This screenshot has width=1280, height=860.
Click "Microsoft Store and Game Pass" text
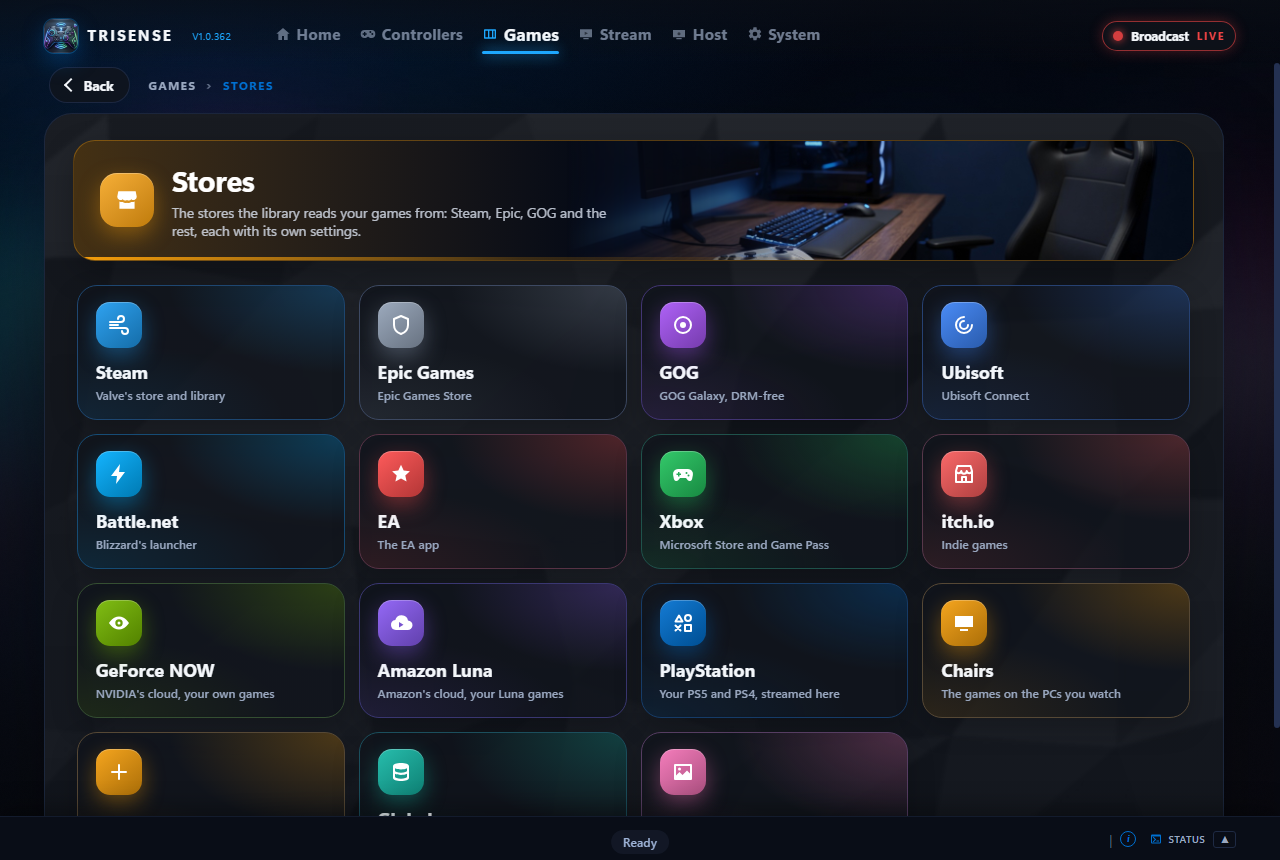(x=744, y=545)
